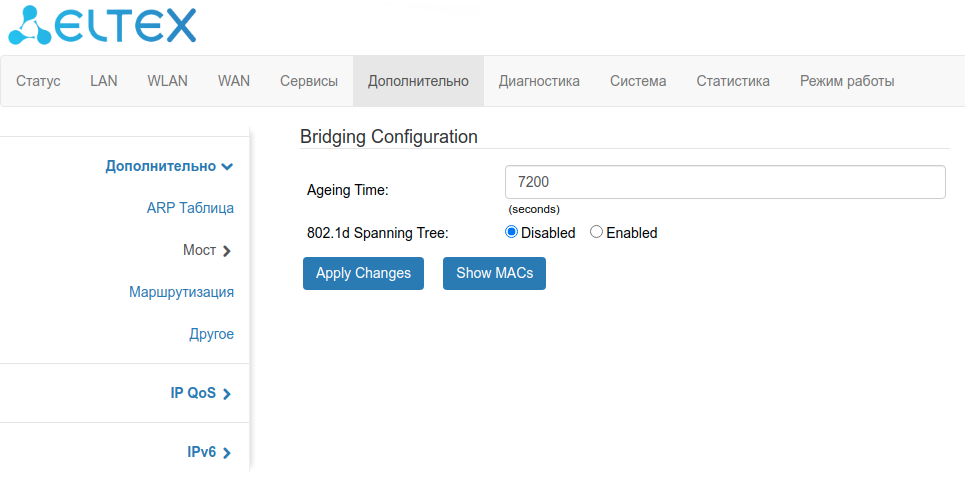Focus the Ageing Time input field
This screenshot has height=482, width=965.
click(725, 182)
